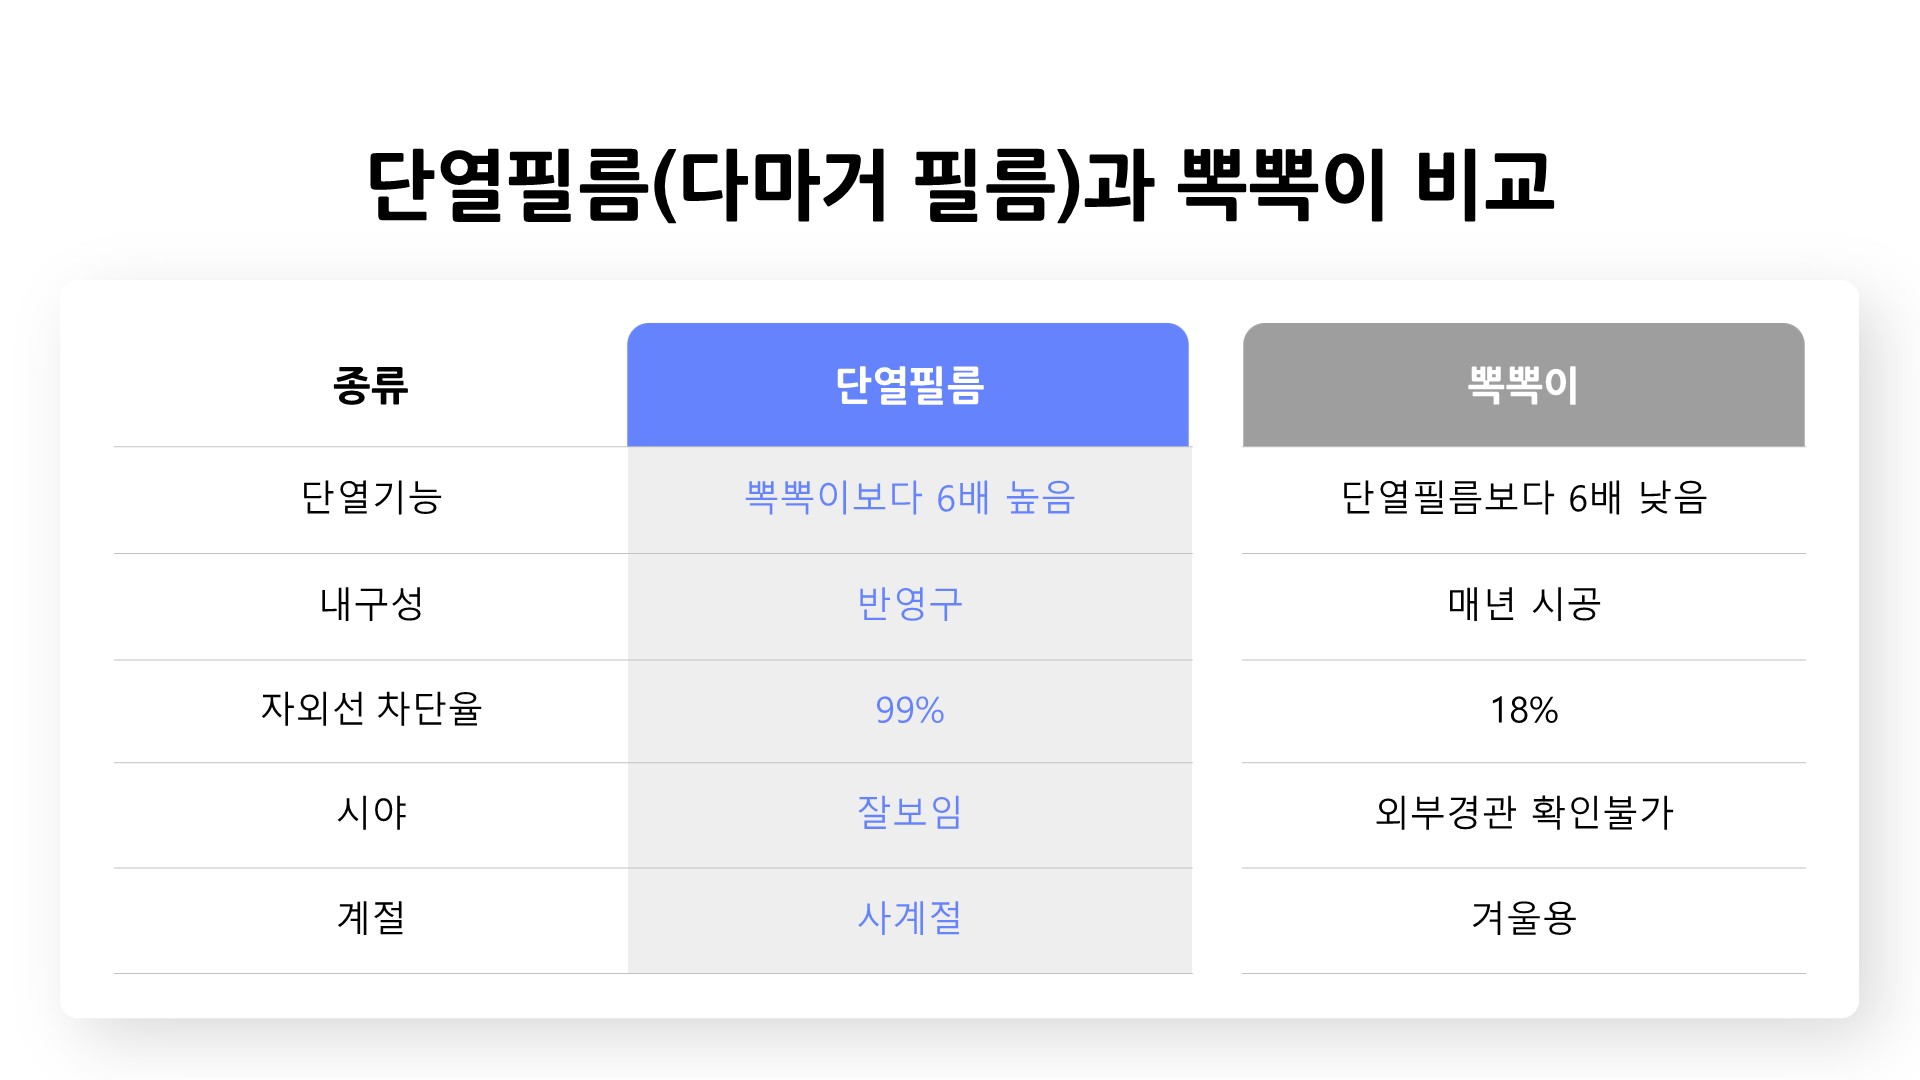Click the 매년 시공 cell
1920x1080 pixels.
pos(1523,604)
